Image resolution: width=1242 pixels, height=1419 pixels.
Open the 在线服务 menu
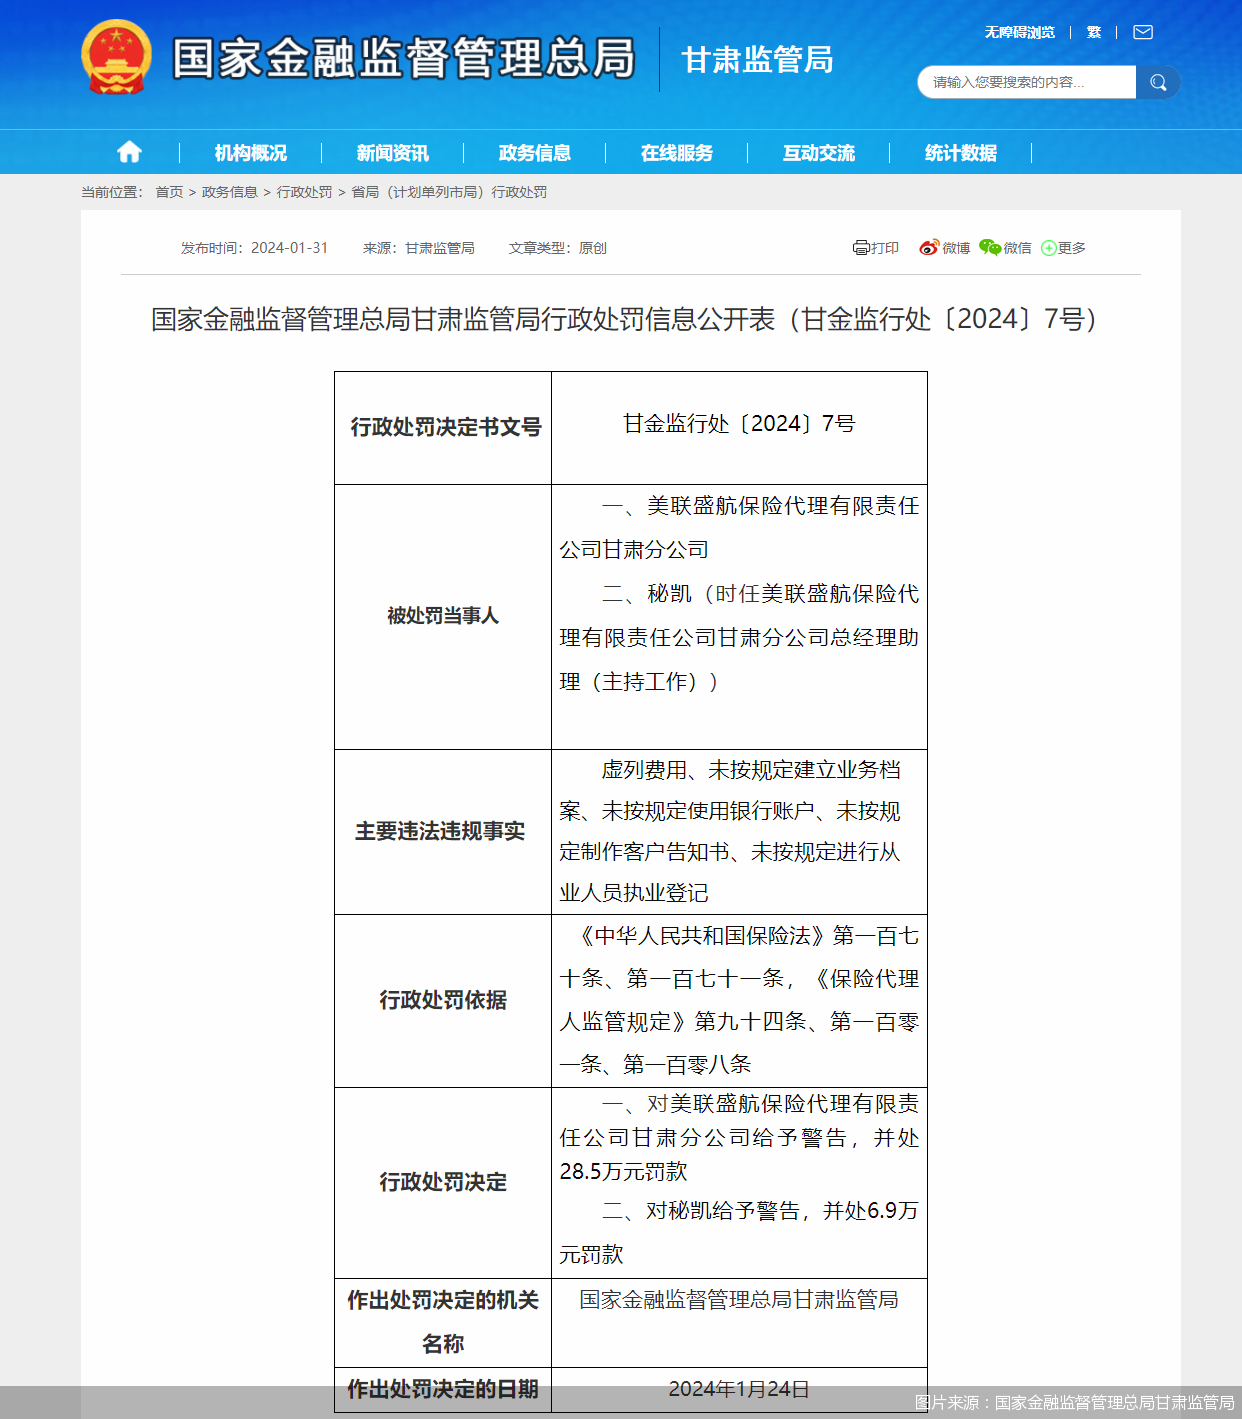[677, 152]
